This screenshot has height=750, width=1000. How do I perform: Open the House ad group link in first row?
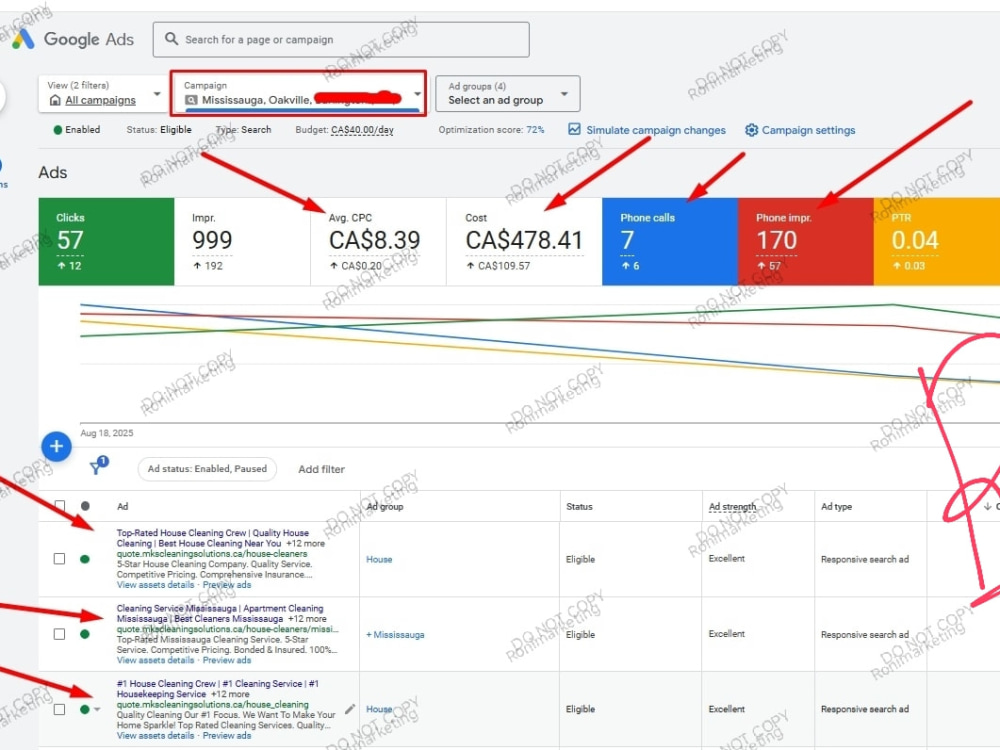coord(379,559)
